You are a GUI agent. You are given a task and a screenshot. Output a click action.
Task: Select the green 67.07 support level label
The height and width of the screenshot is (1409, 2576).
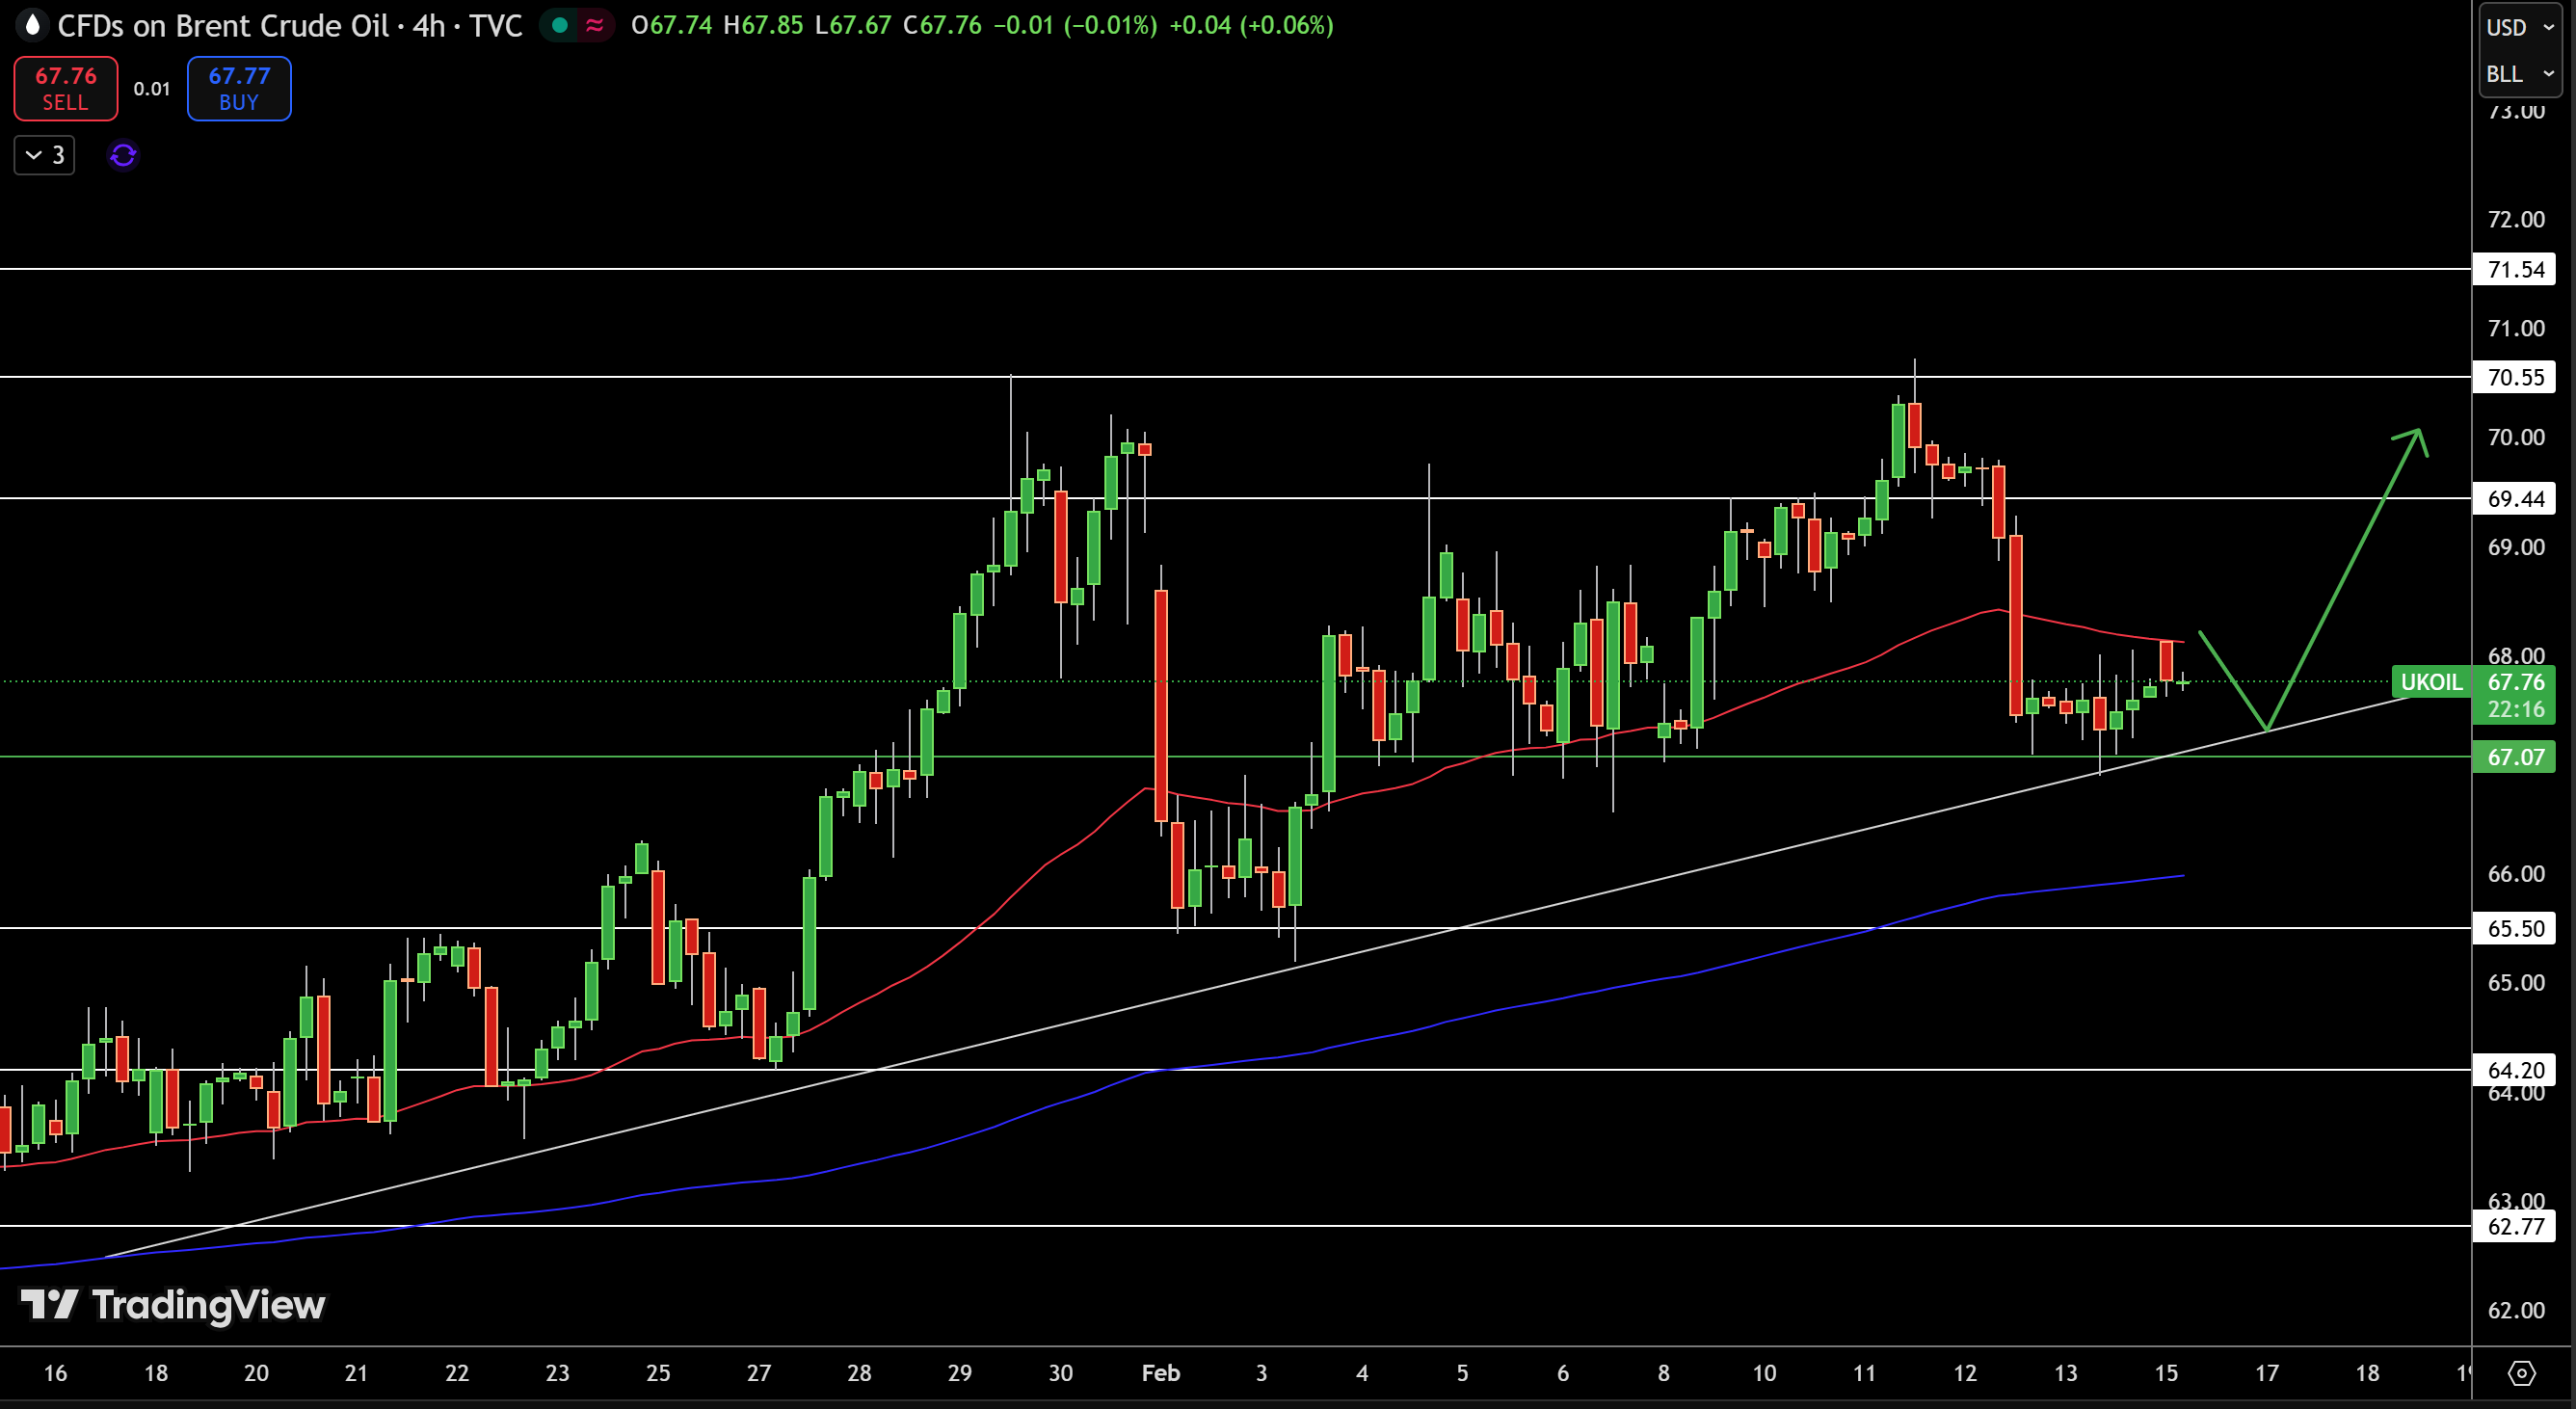tap(2515, 757)
